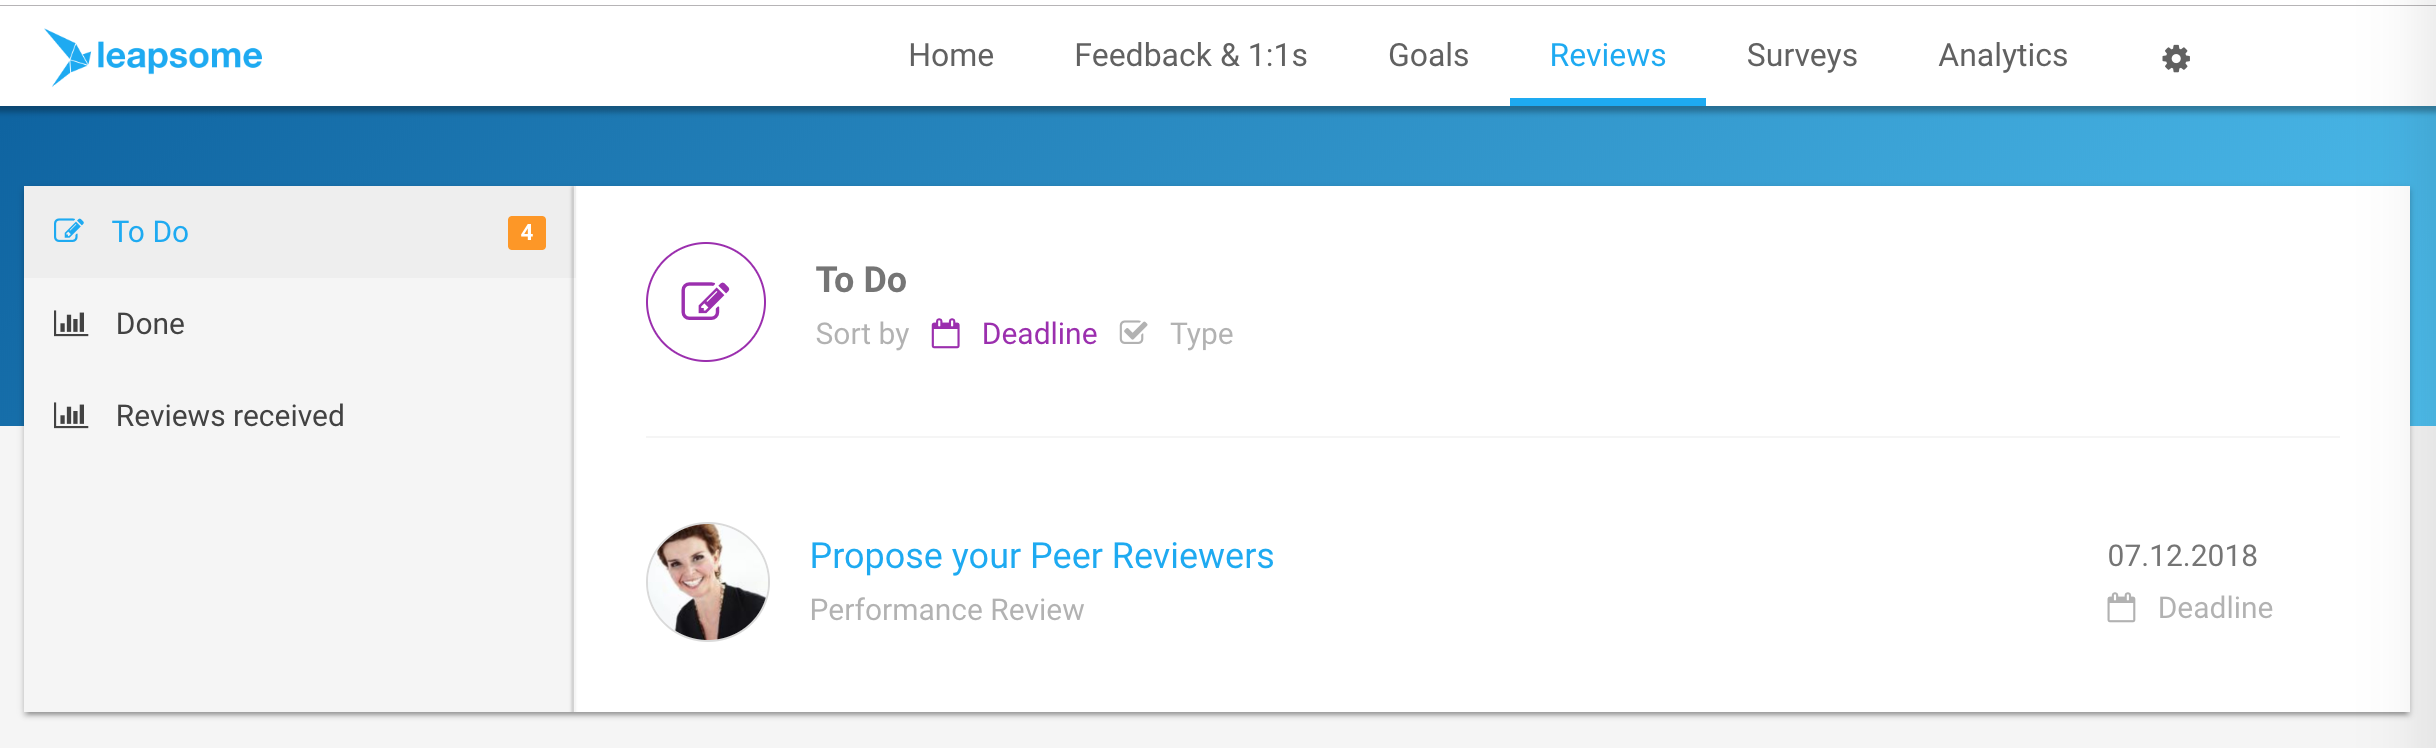2436x748 pixels.
Task: Click the To Do edit icon in sidebar
Action: [68, 231]
